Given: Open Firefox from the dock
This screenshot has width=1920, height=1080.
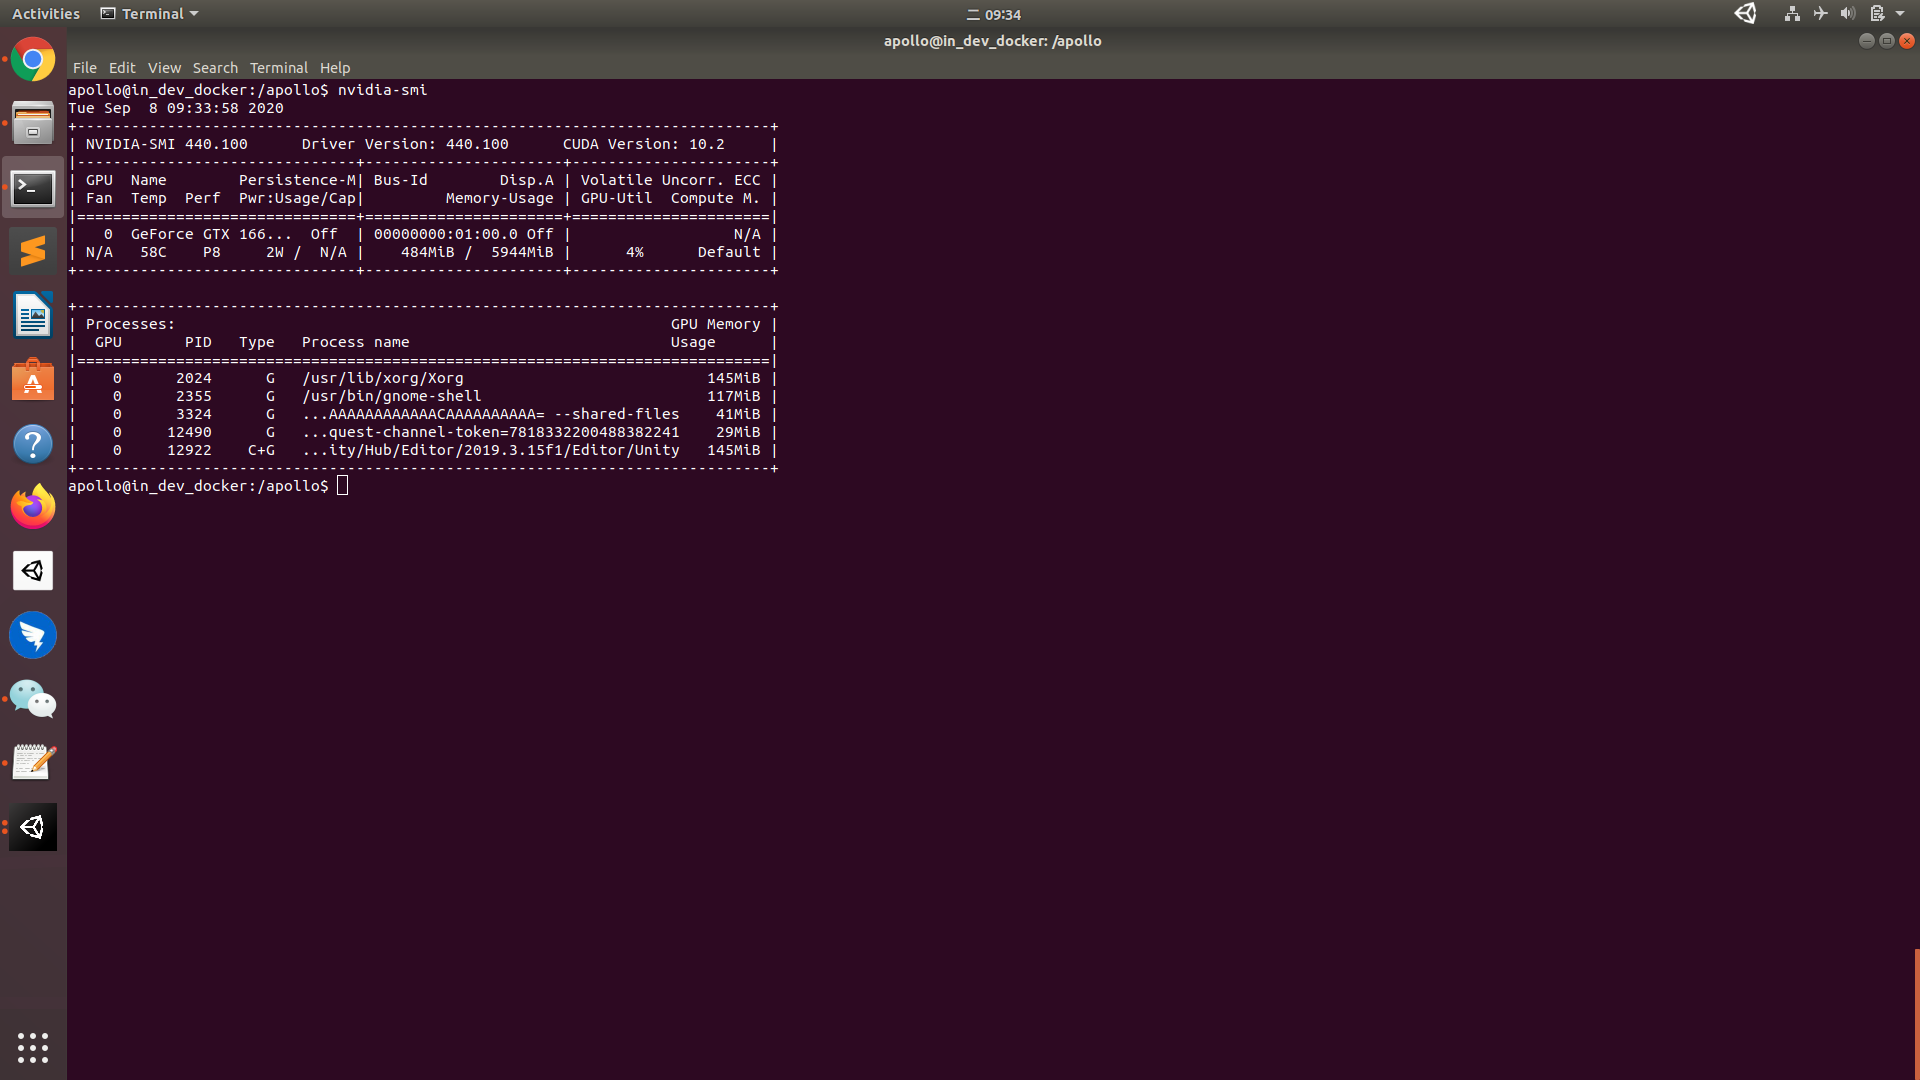Looking at the screenshot, I should click(x=33, y=507).
